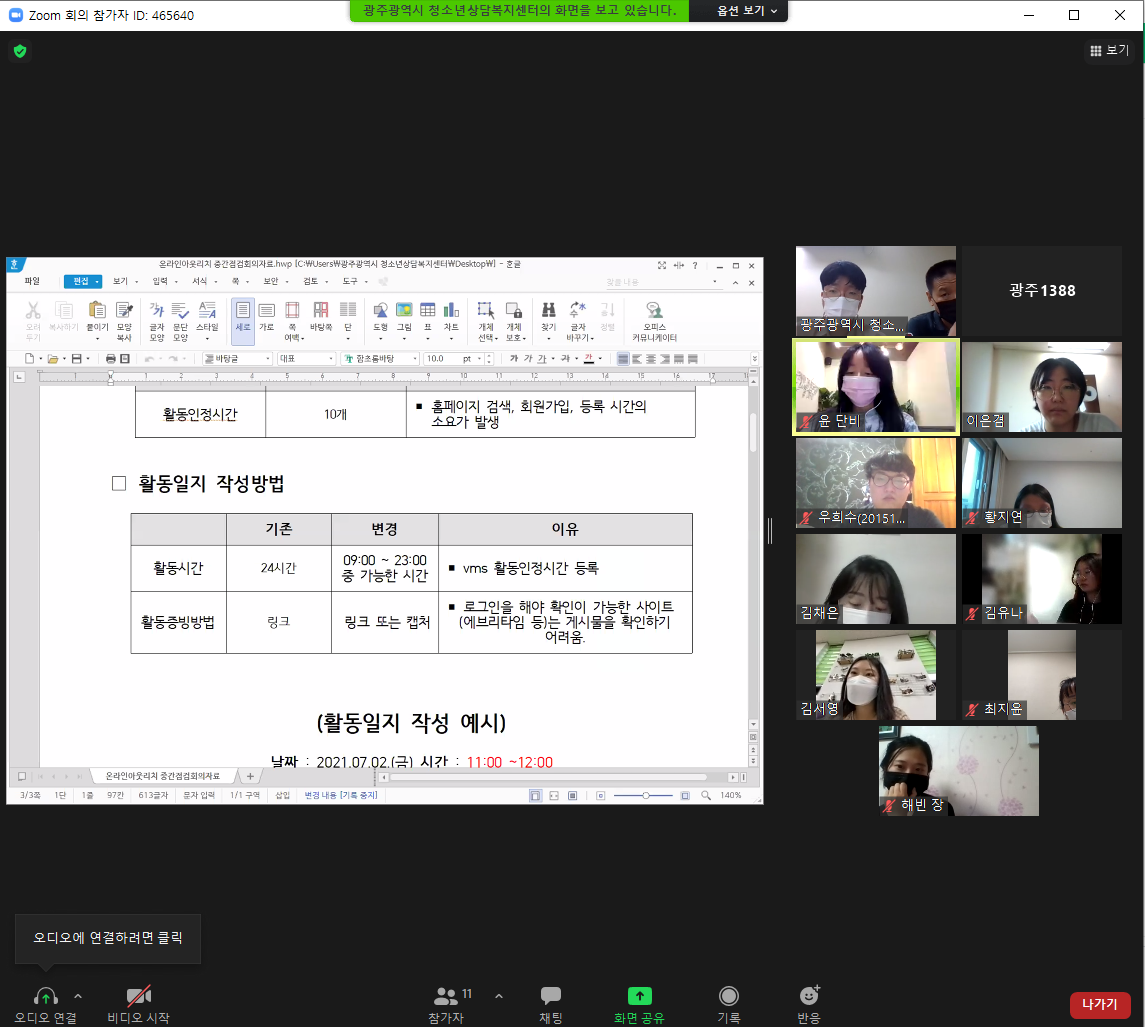Expand audio options chevron beside 오디오 연결
Screen dimensions: 1145x1027
pyautogui.click(x=78, y=996)
